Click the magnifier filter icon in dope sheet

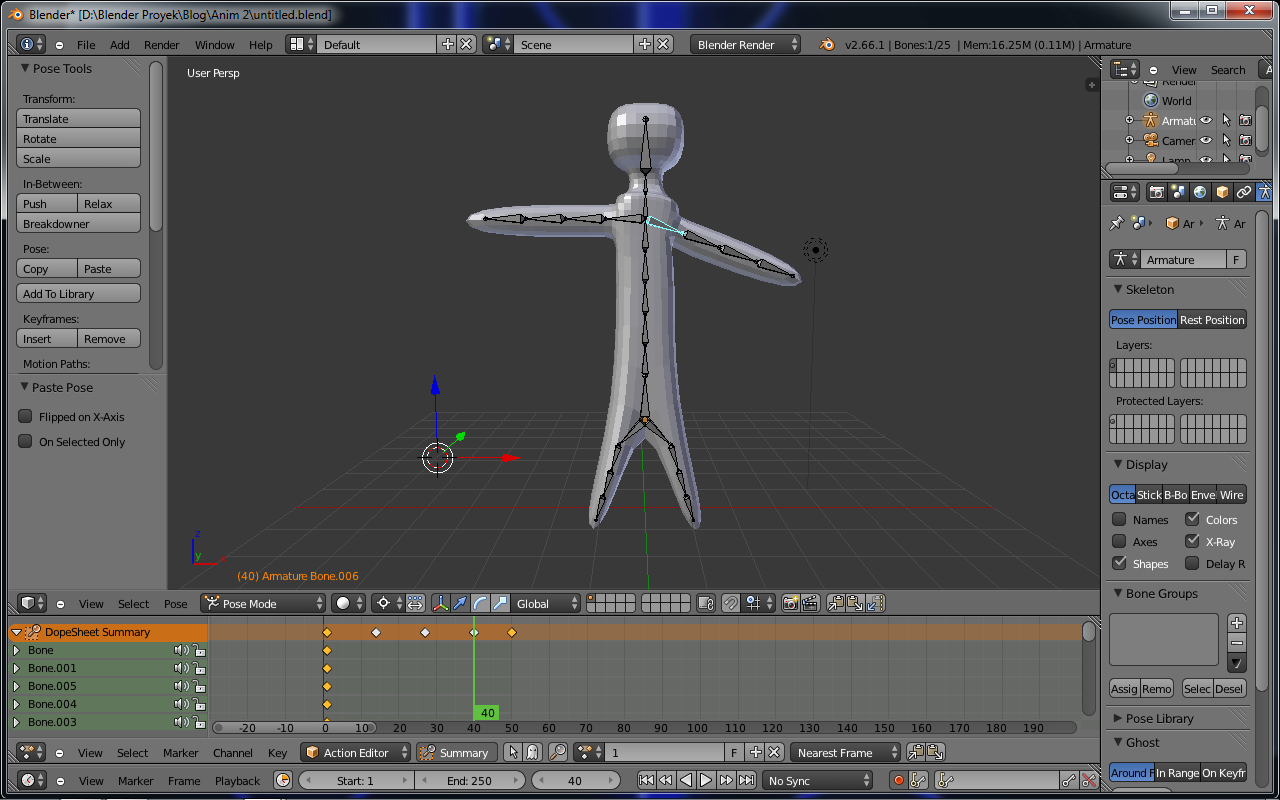(x=558, y=752)
